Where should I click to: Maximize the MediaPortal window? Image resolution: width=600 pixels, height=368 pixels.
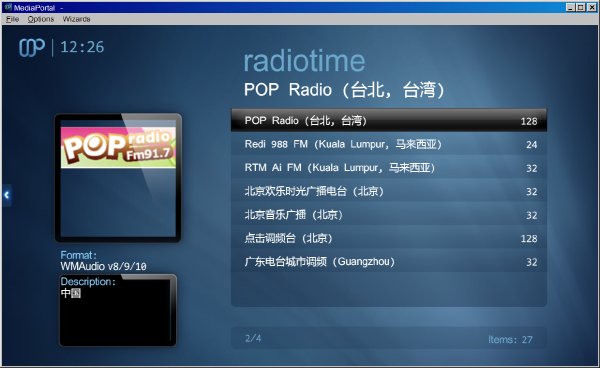pyautogui.click(x=580, y=7)
